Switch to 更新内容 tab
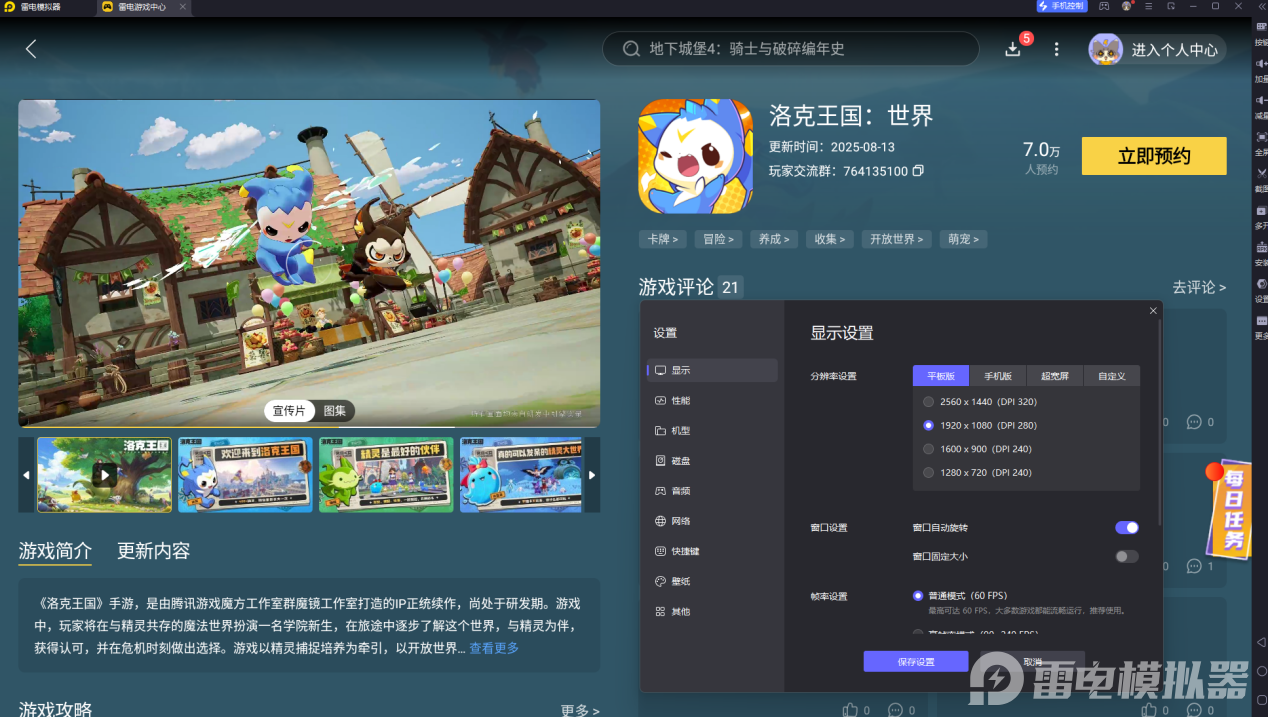This screenshot has width=1268, height=717. click(153, 551)
